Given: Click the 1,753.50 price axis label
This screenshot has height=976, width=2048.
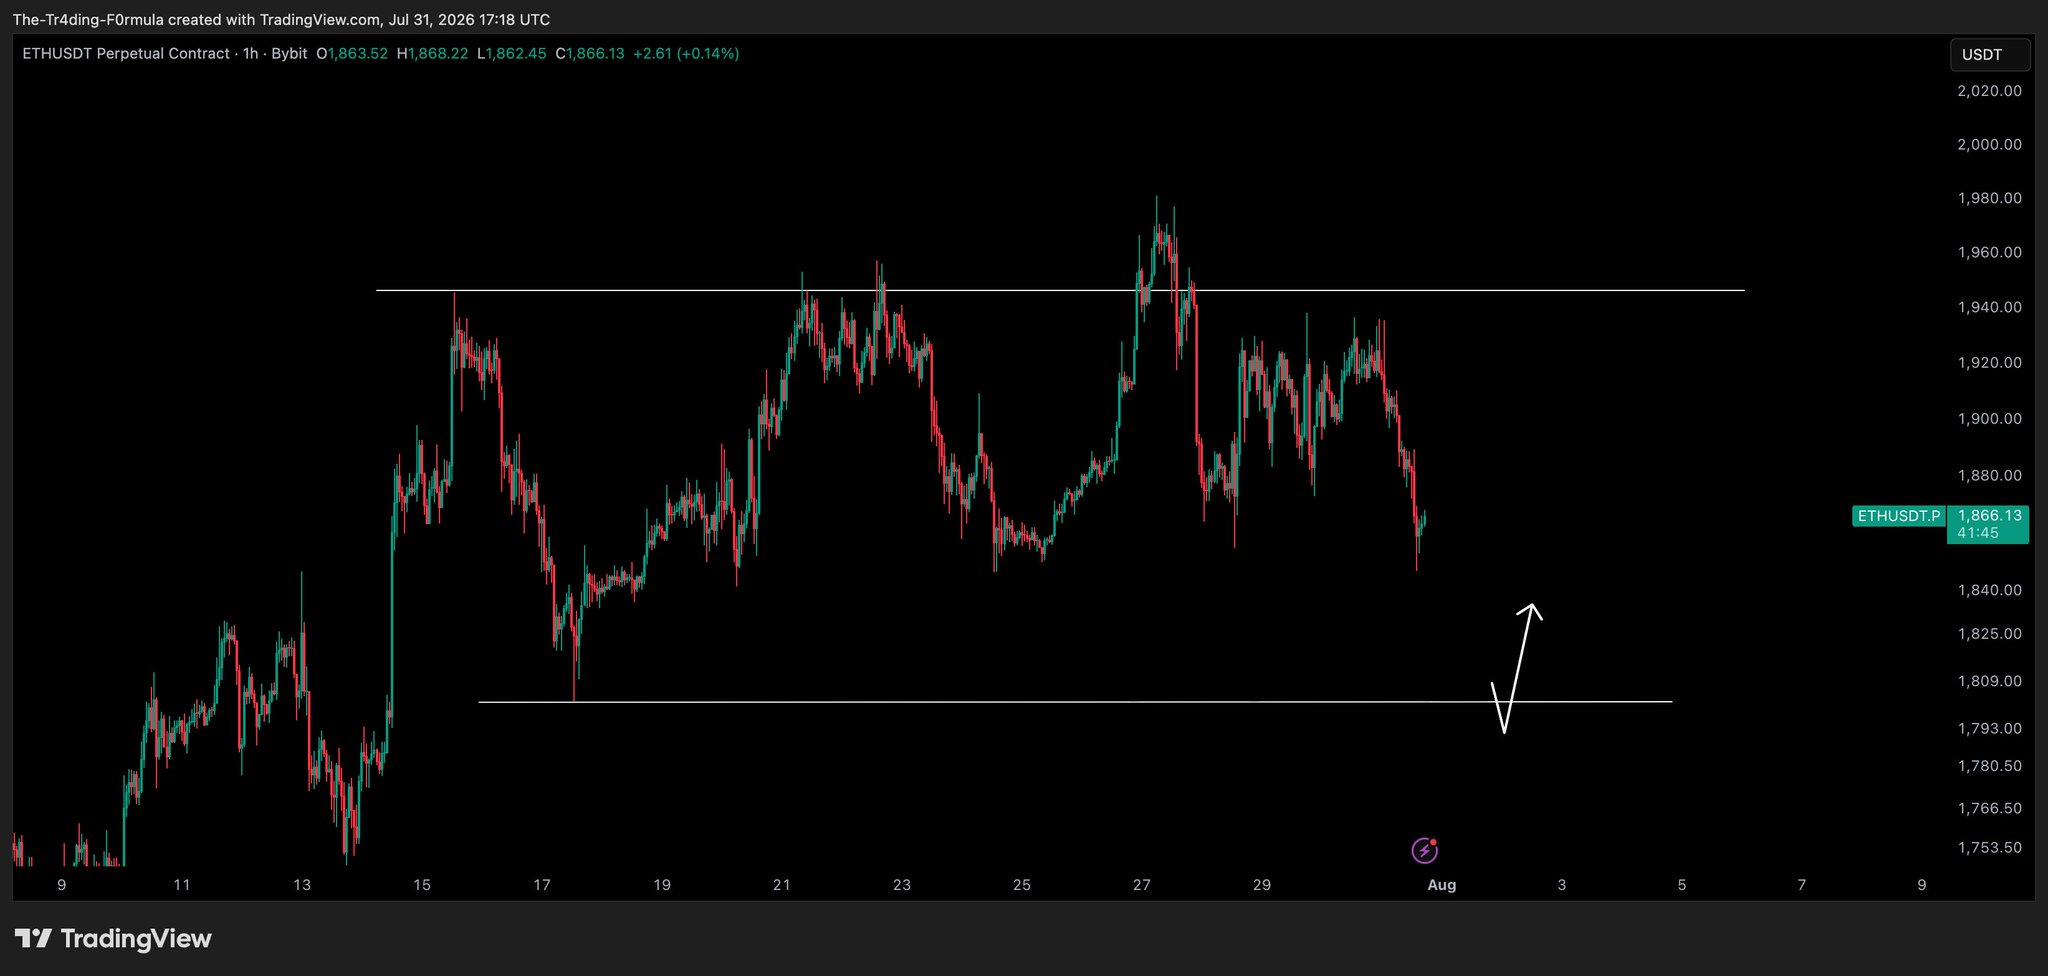Looking at the screenshot, I should pos(1989,848).
